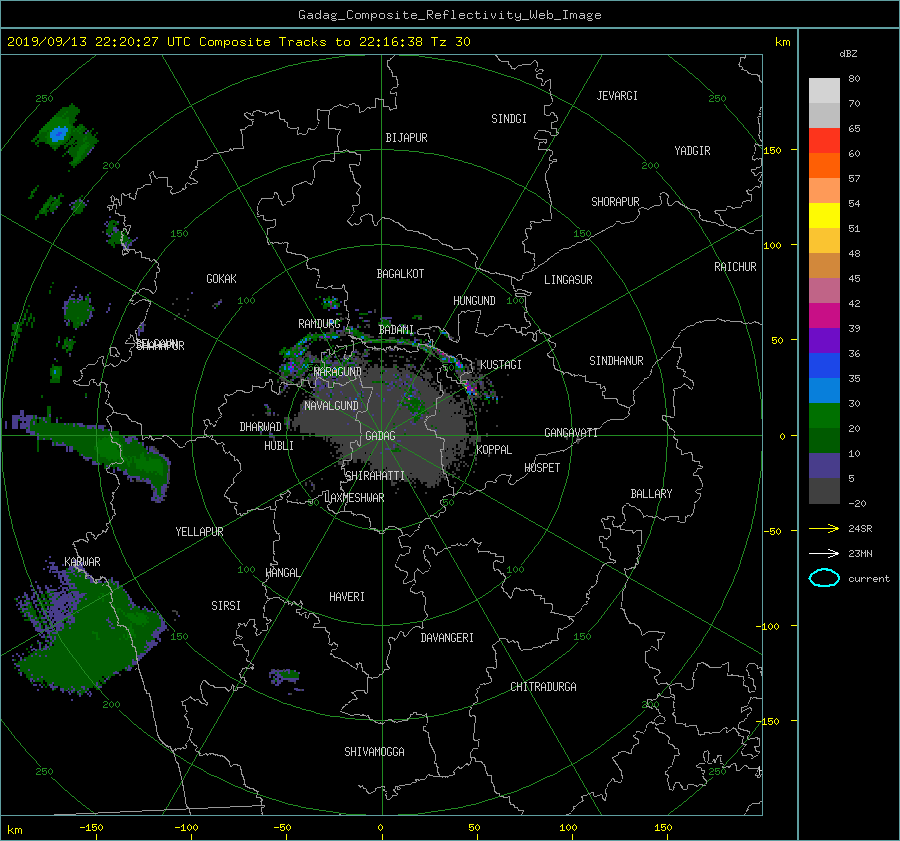Click the GADAG radar center label

click(x=380, y=436)
